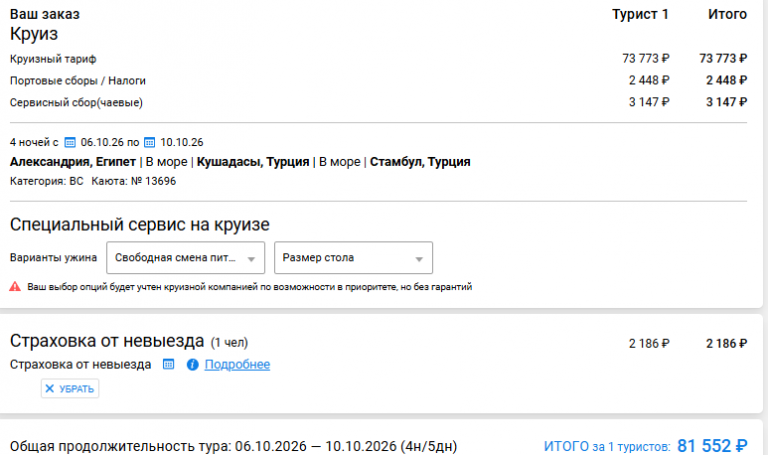This screenshot has height=455, width=768.
Task: Click the Портовые сборы / Налоги label
Action: [x=77, y=81]
